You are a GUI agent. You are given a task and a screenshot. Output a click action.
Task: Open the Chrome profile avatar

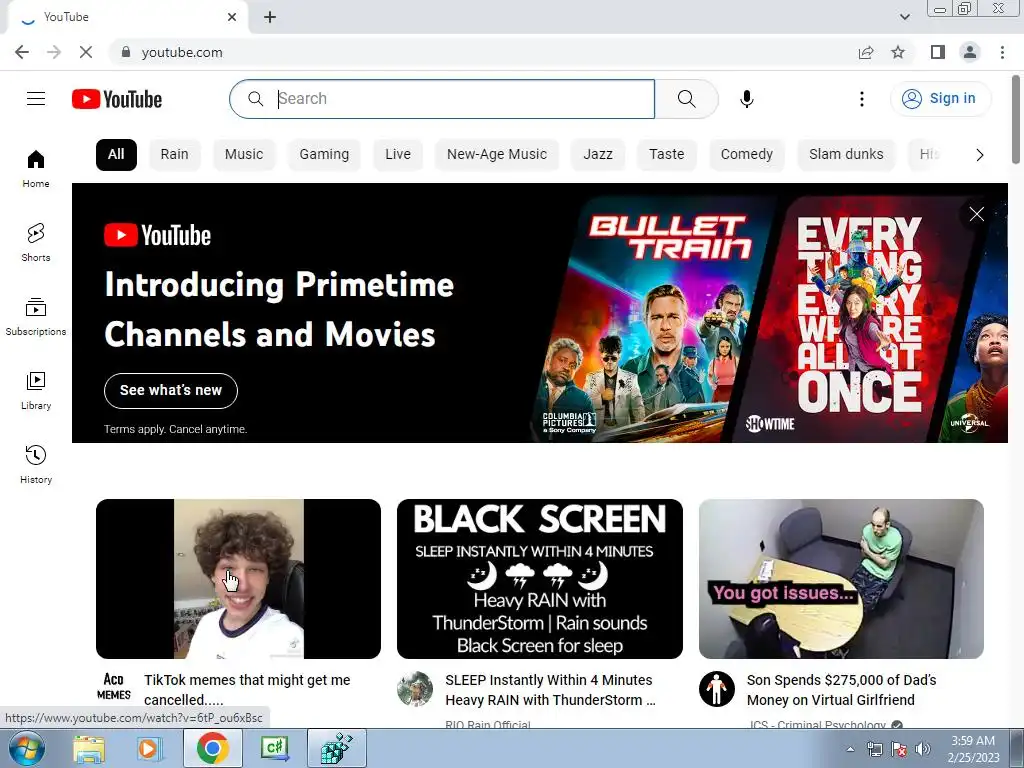[970, 52]
